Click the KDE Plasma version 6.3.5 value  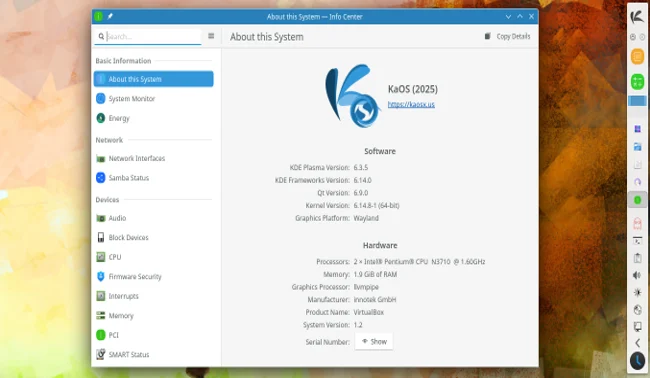361,167
